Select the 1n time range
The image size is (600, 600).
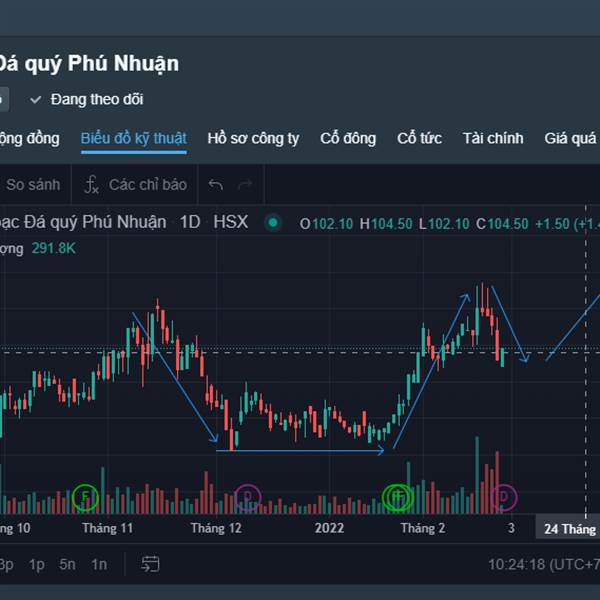tap(99, 564)
